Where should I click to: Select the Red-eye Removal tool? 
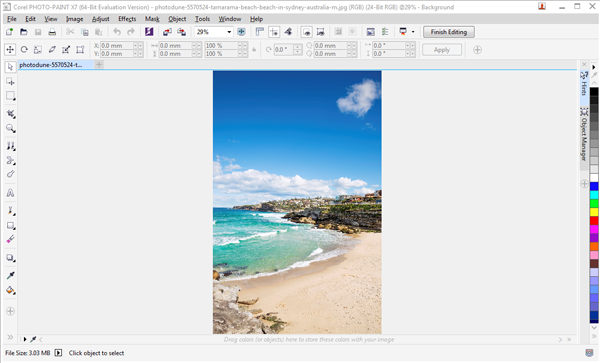click(x=10, y=161)
